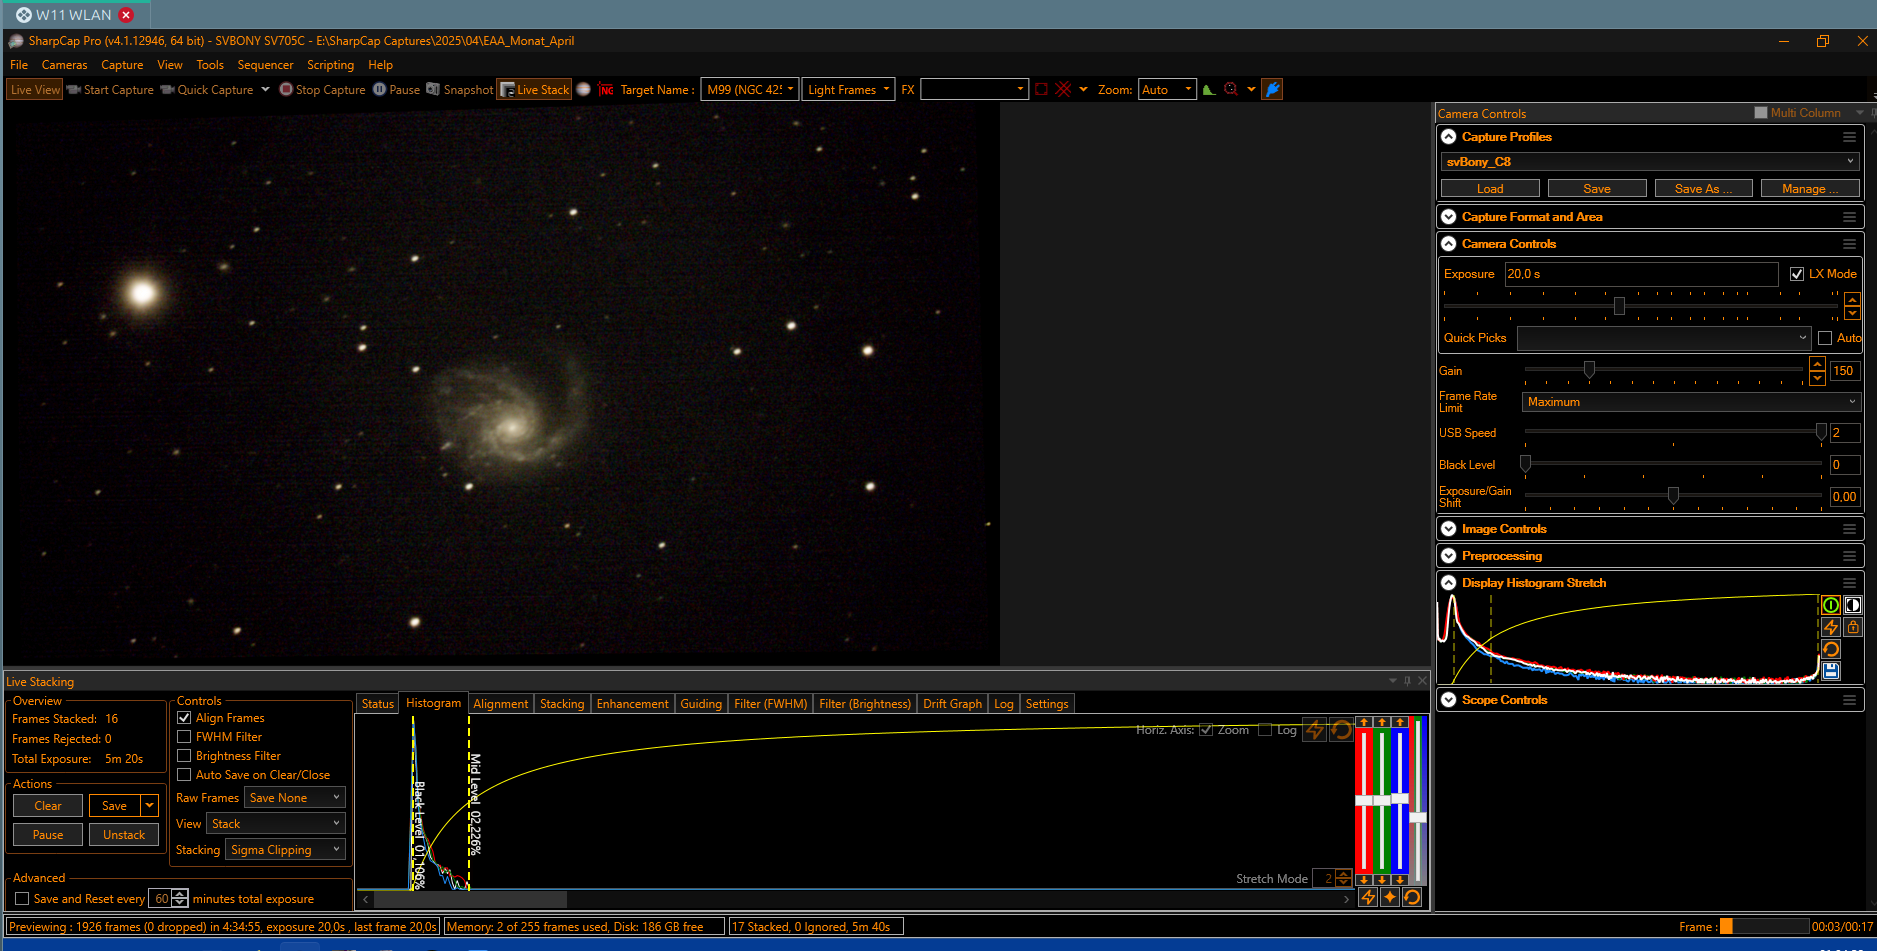Enable display stretch with the green power icon

tap(1831, 605)
